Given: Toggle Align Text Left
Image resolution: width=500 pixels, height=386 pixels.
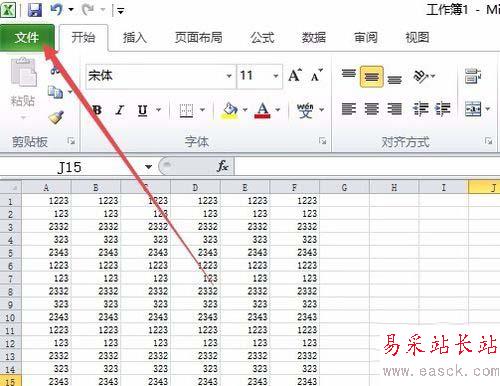Looking at the screenshot, I should point(349,109).
